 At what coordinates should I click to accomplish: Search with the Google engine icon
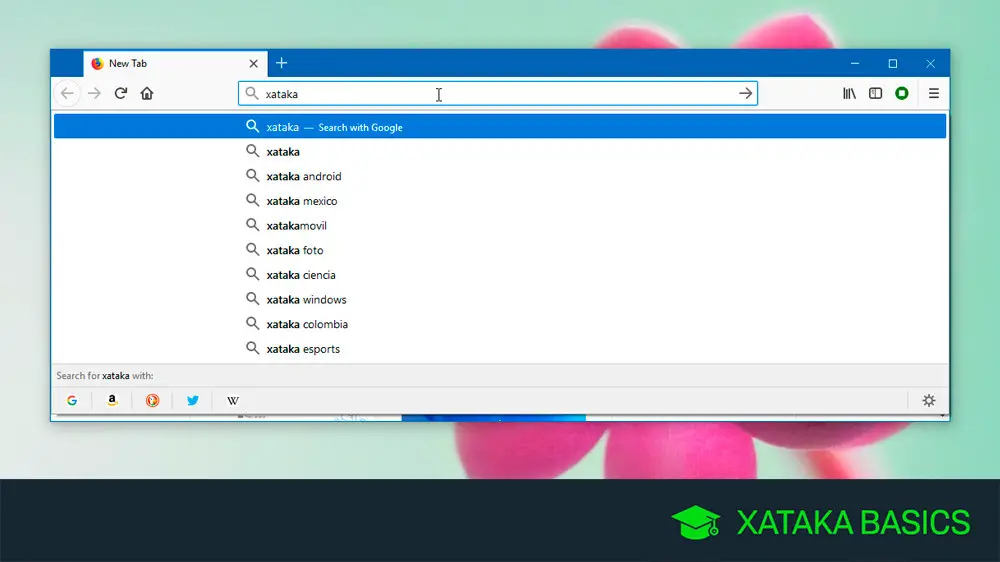72,401
